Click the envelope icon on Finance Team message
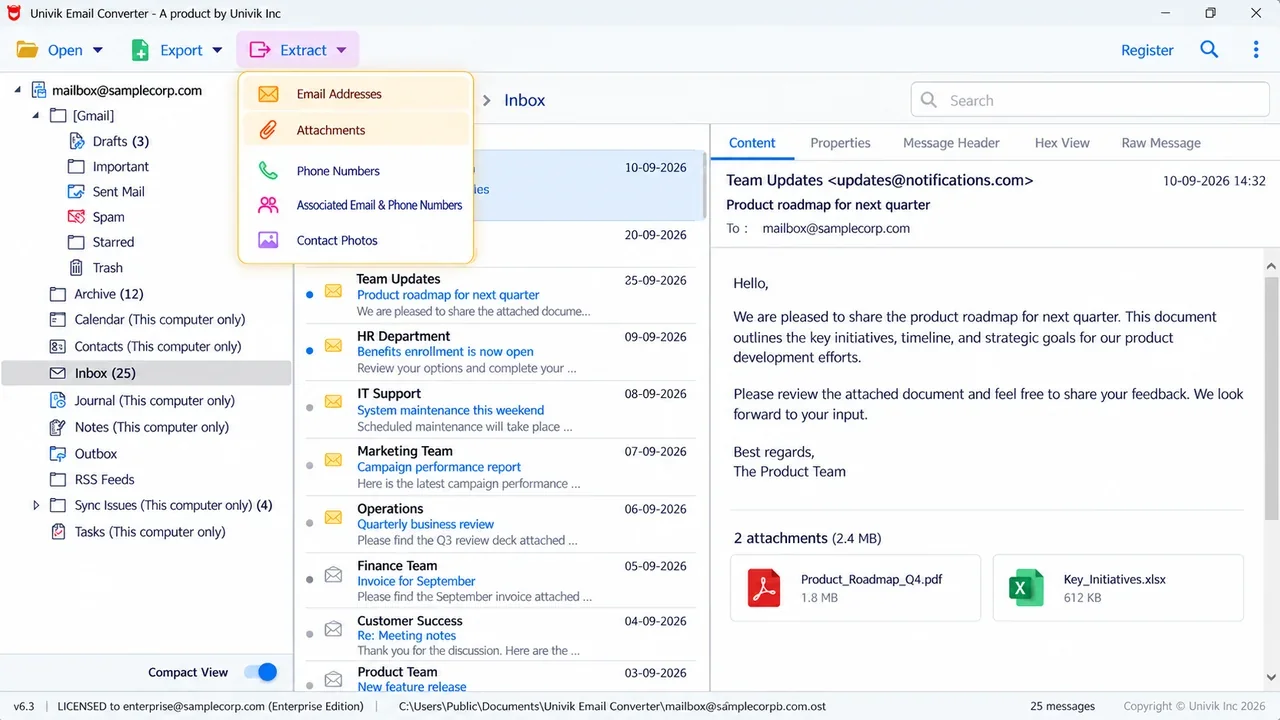This screenshot has width=1280, height=720. tap(334, 577)
